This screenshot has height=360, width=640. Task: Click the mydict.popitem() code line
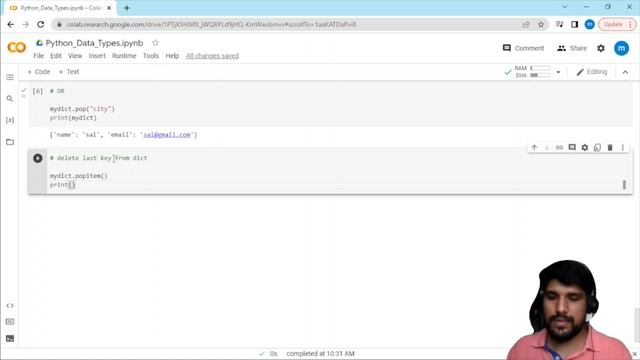point(79,176)
